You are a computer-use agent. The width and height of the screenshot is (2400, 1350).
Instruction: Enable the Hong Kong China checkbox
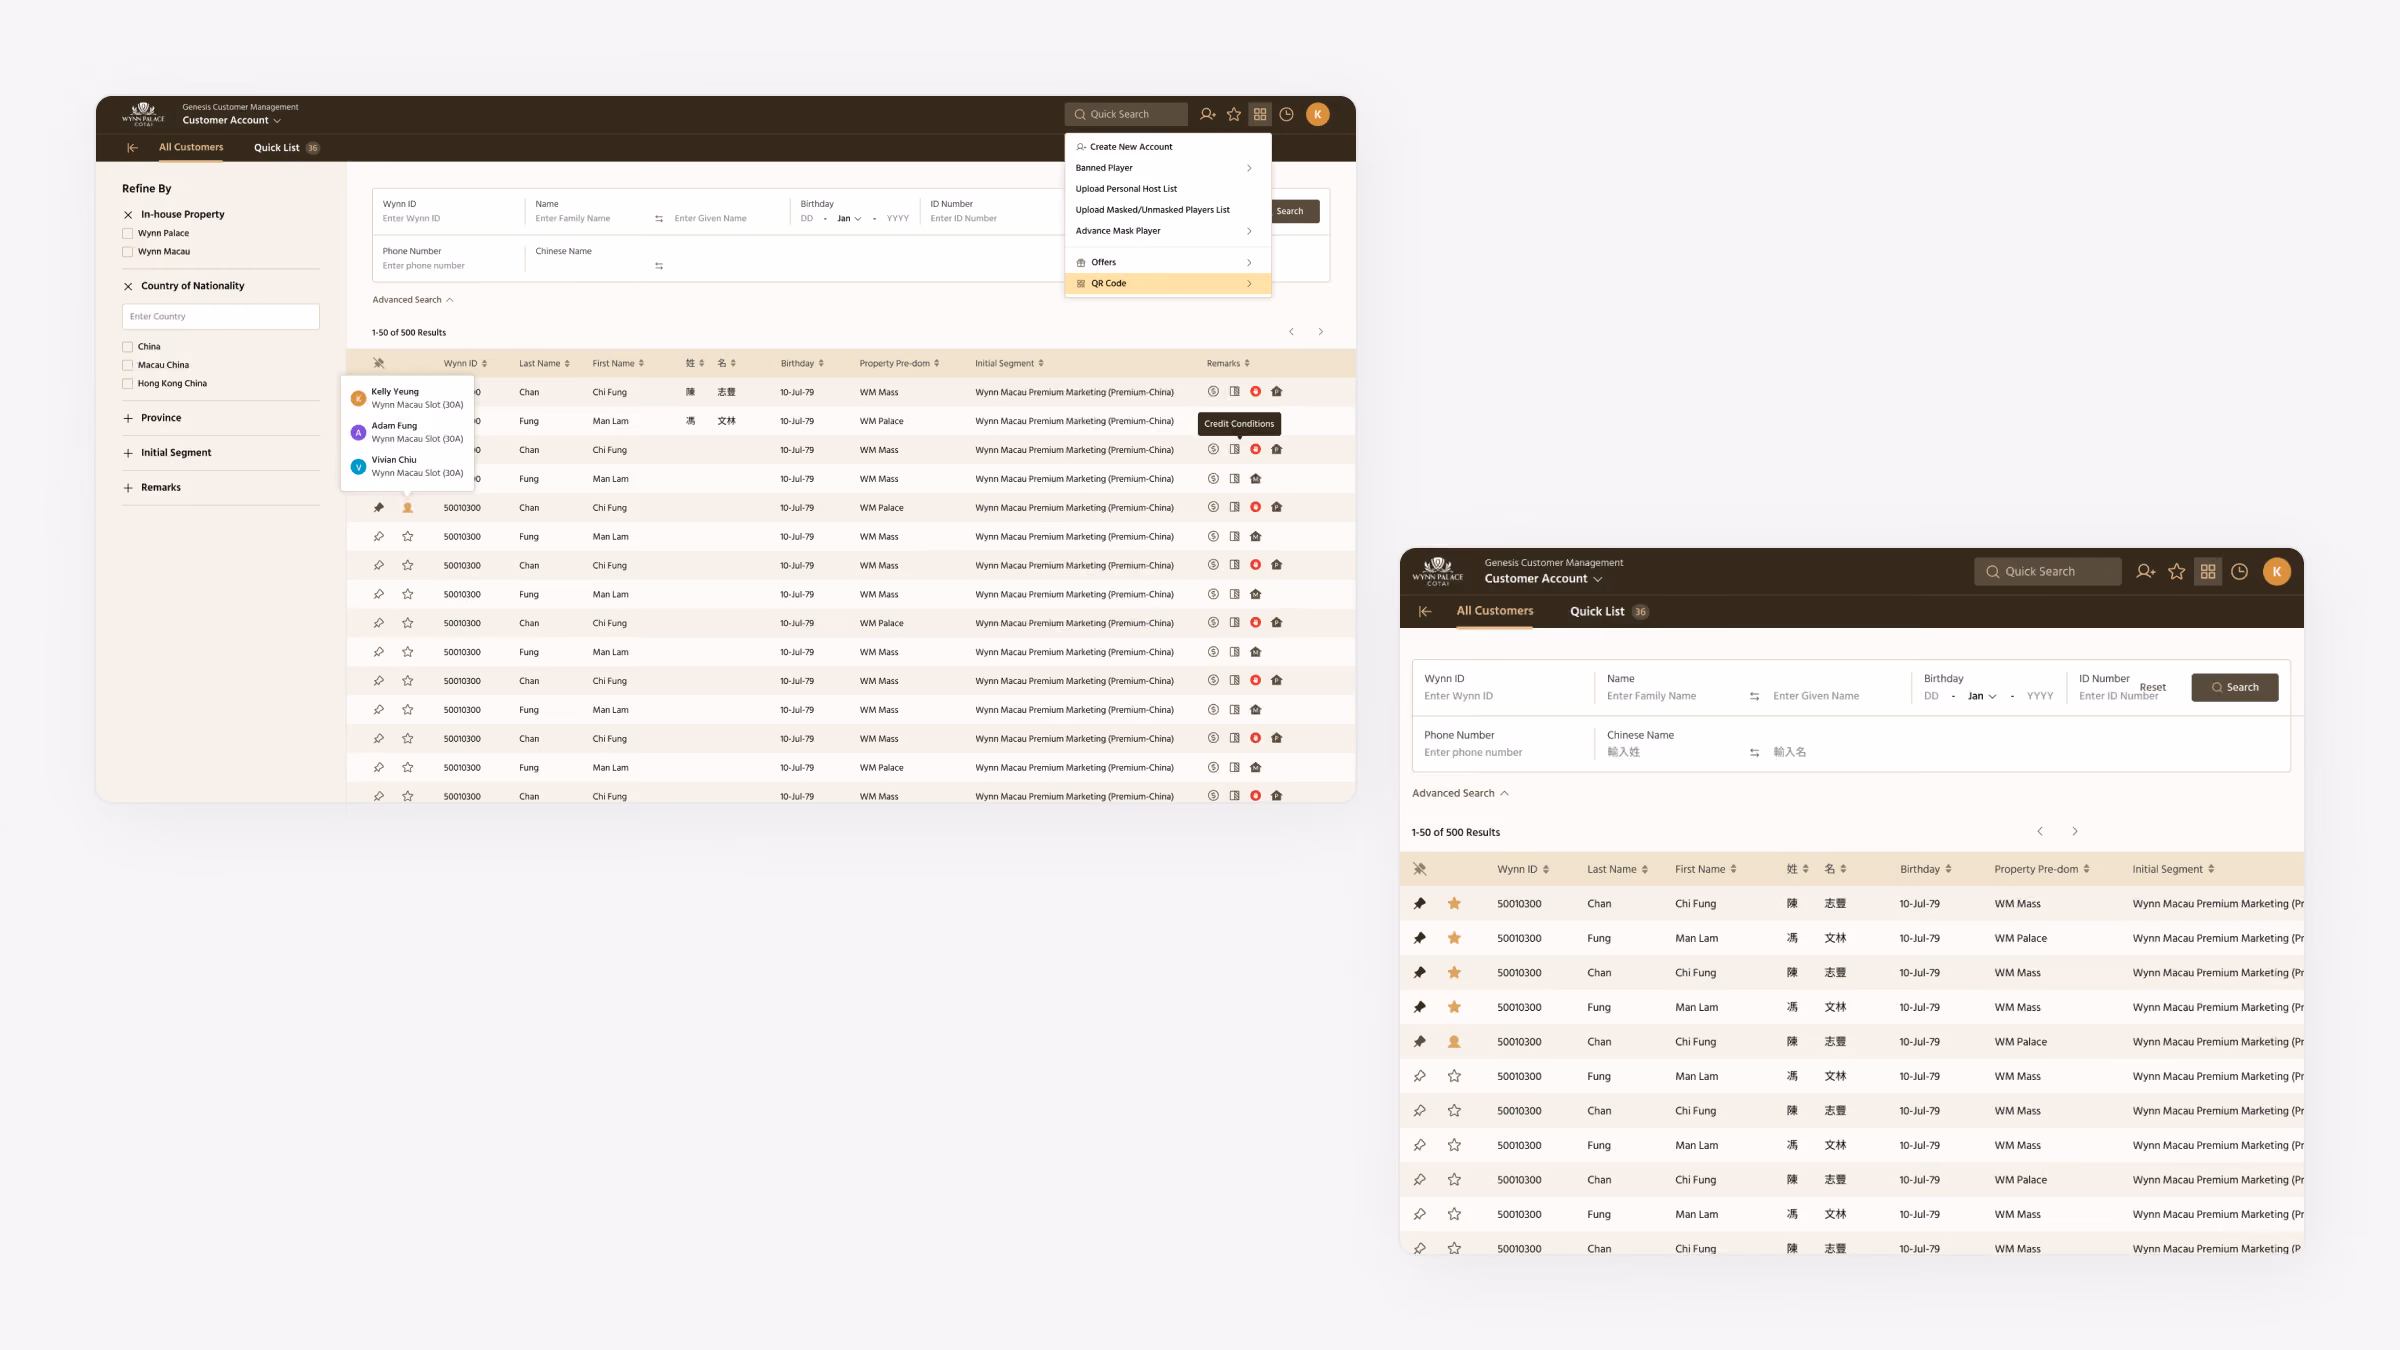point(127,384)
